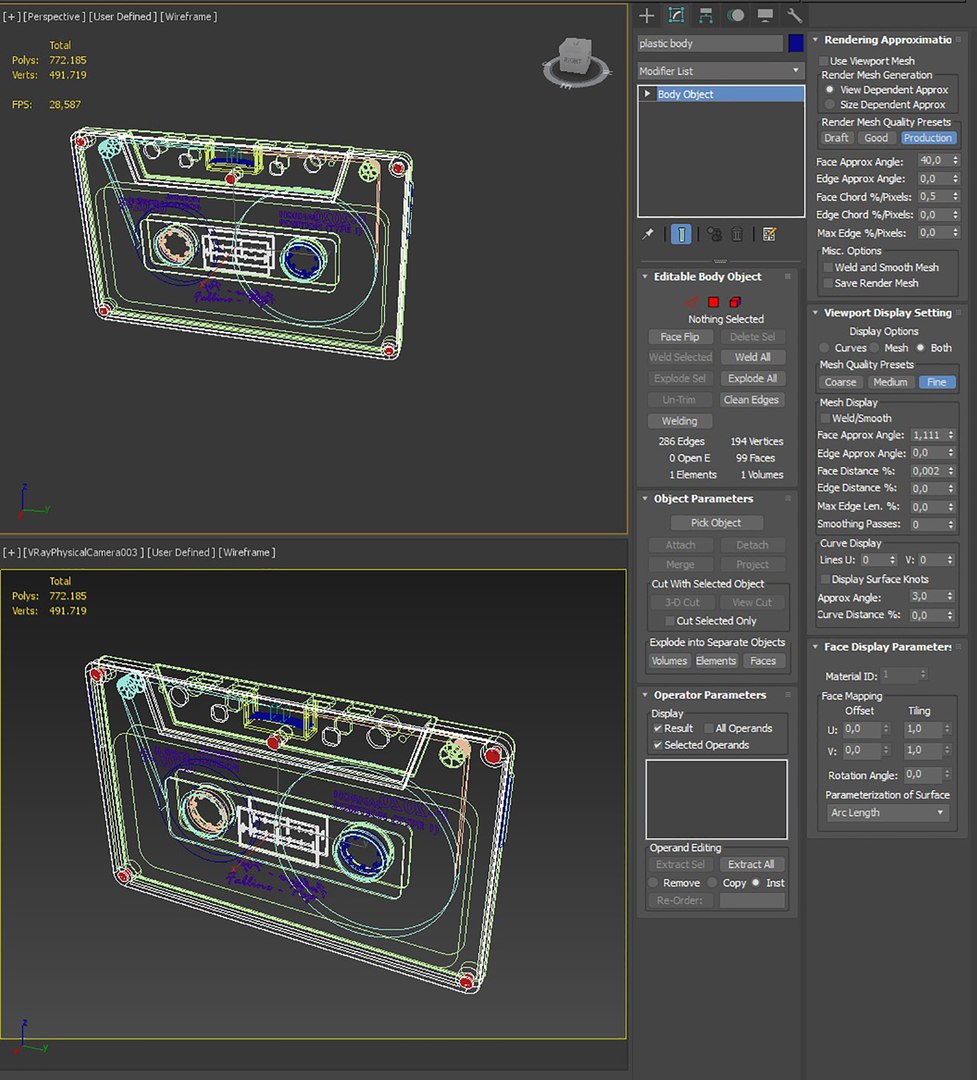Screen dimensions: 977x1080
Task: Click the object color swatch
Action: point(796,43)
